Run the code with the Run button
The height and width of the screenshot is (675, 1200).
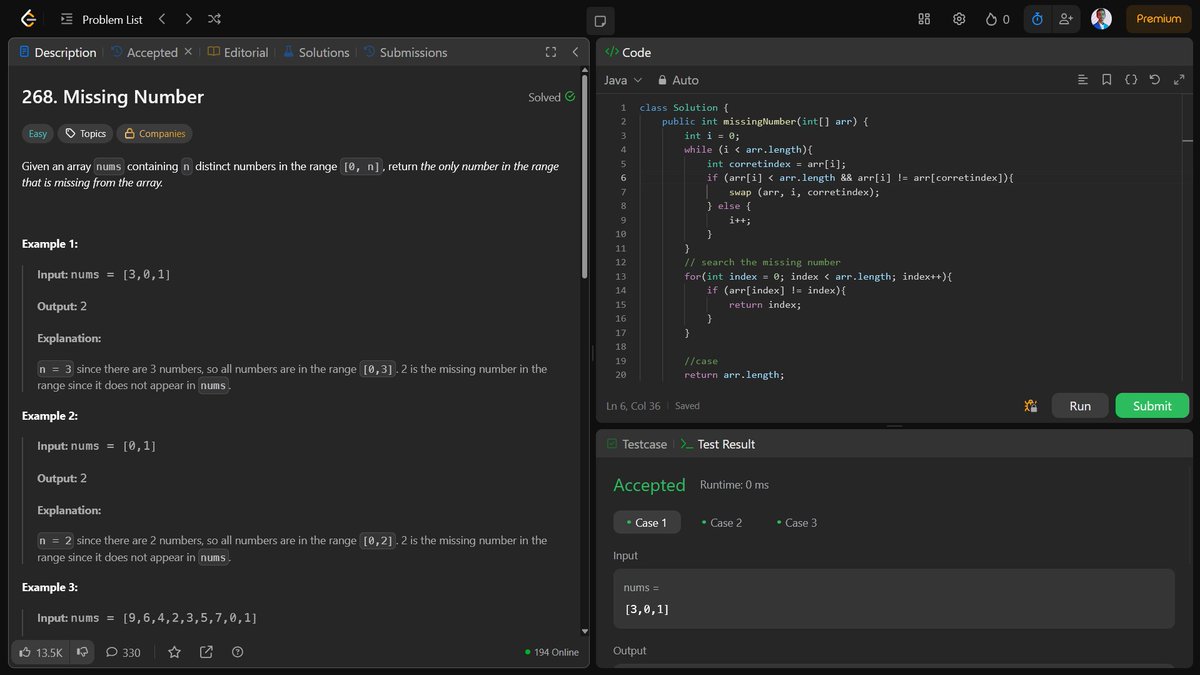pyautogui.click(x=1080, y=406)
